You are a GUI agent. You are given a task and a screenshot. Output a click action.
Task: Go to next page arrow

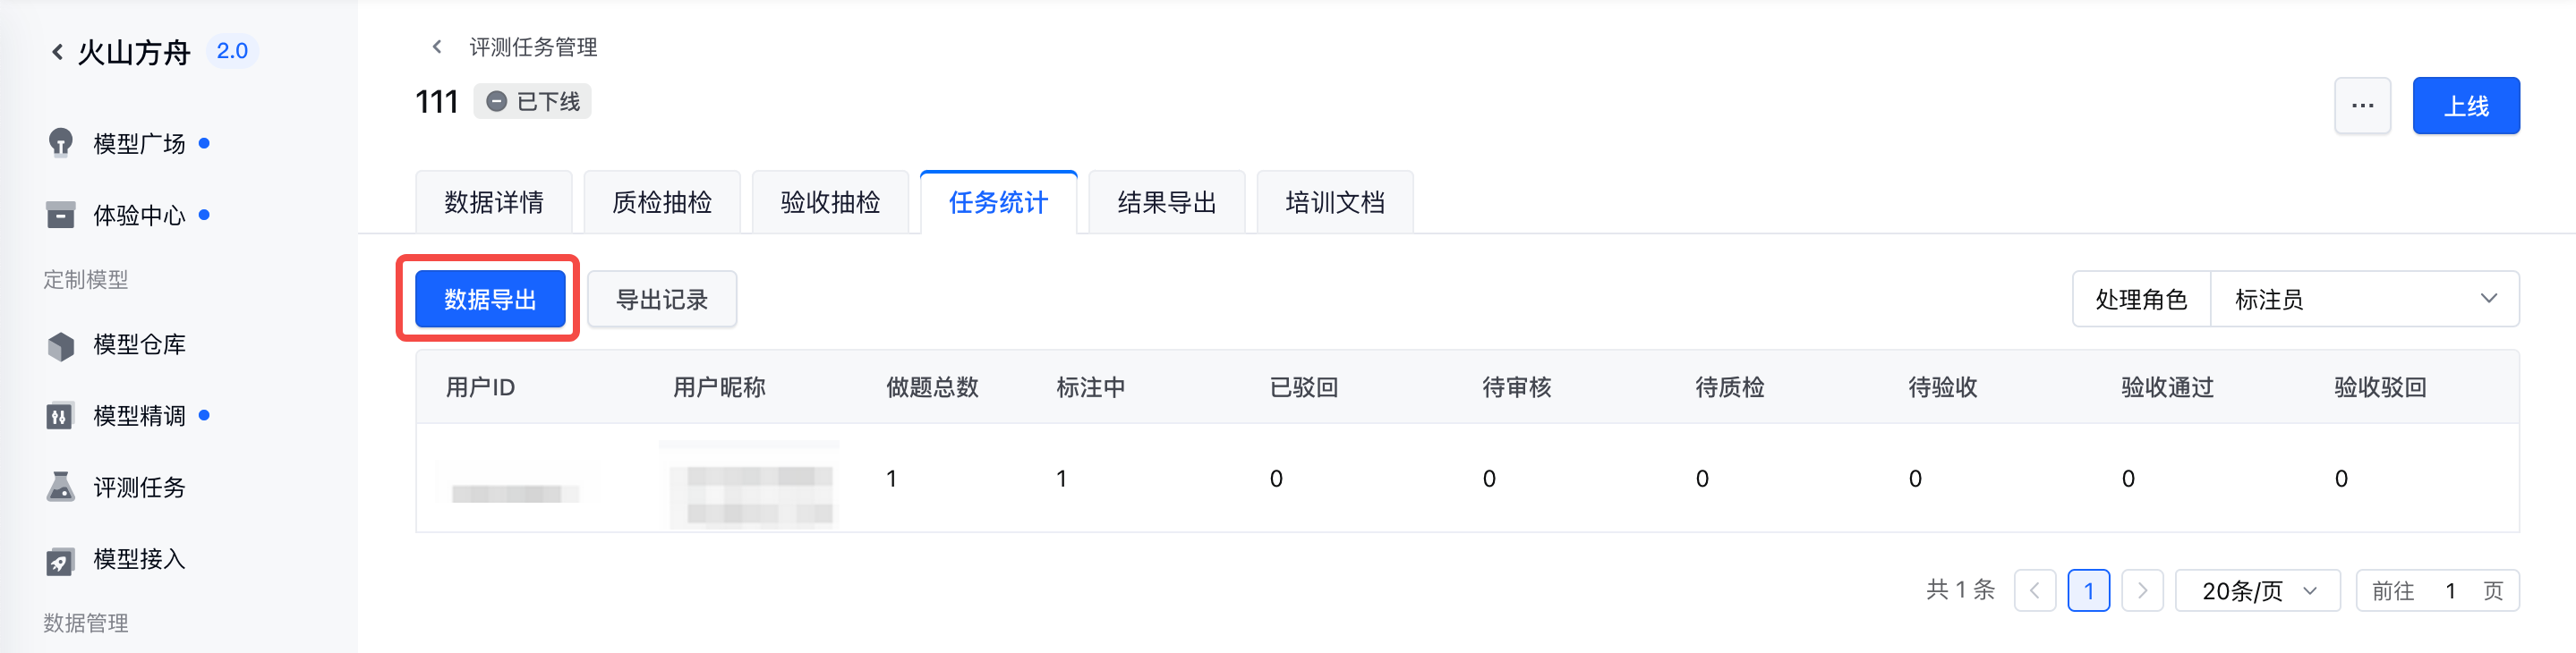(2142, 591)
